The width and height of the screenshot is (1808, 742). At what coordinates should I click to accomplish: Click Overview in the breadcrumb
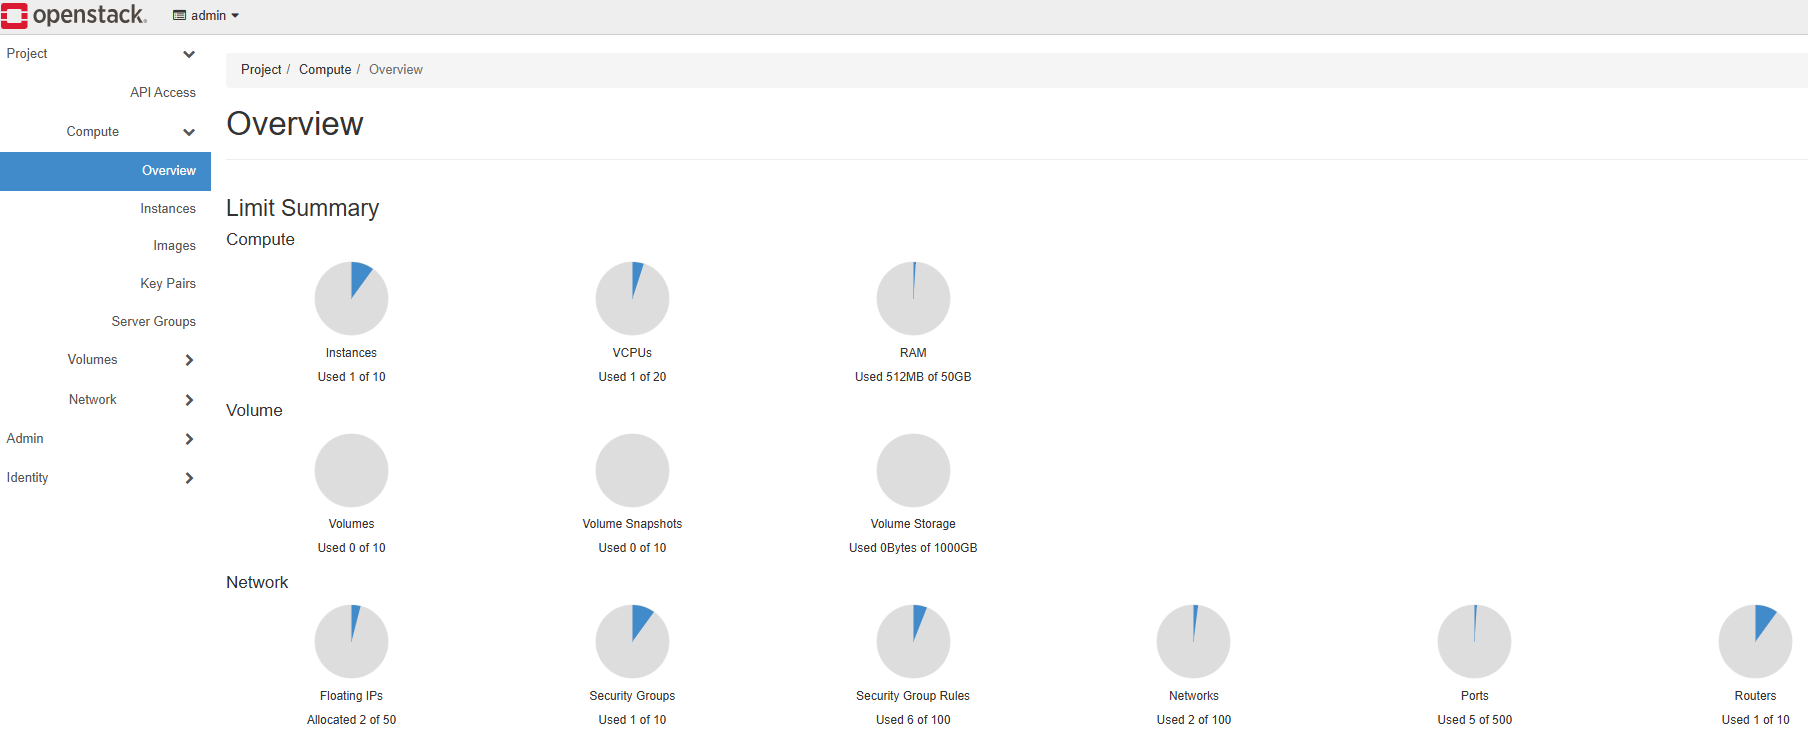(x=396, y=70)
